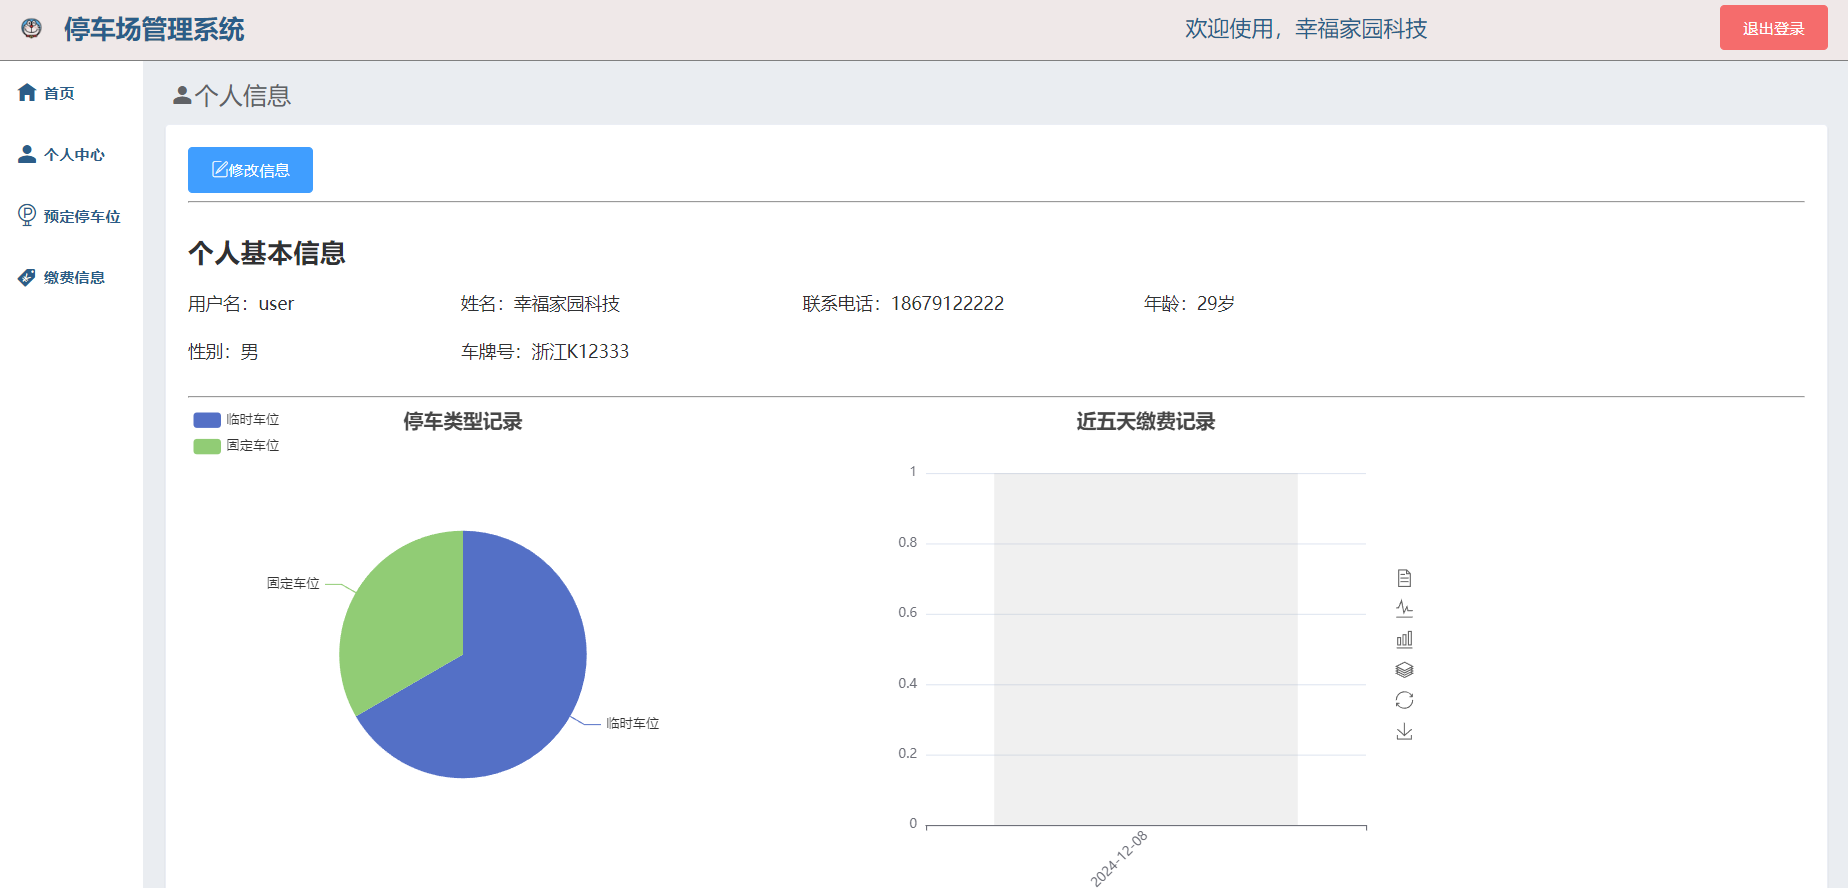Save chart as image download icon
The width and height of the screenshot is (1848, 888).
pyautogui.click(x=1404, y=731)
